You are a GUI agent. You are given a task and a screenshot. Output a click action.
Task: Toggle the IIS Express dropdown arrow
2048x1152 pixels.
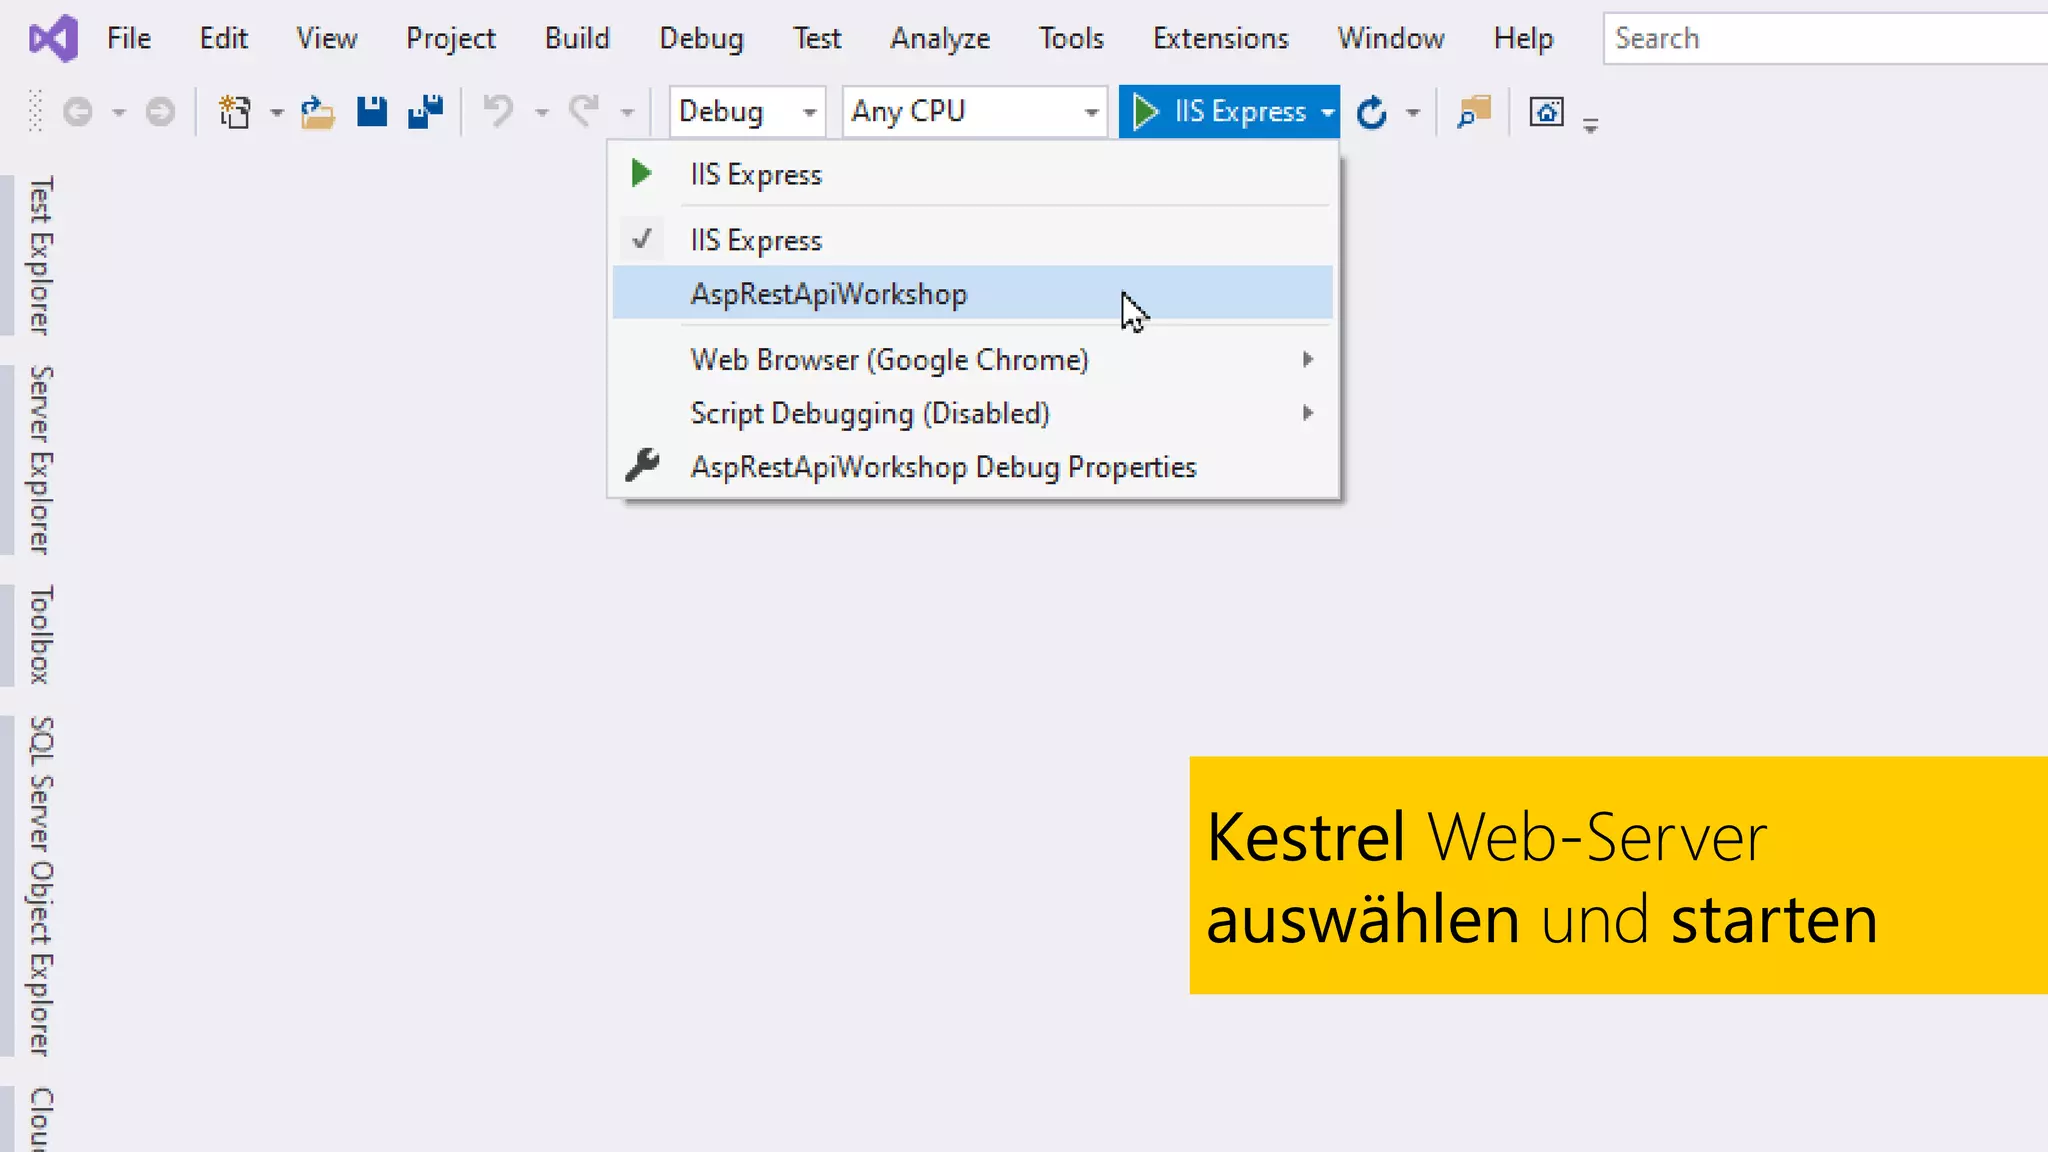tap(1328, 112)
